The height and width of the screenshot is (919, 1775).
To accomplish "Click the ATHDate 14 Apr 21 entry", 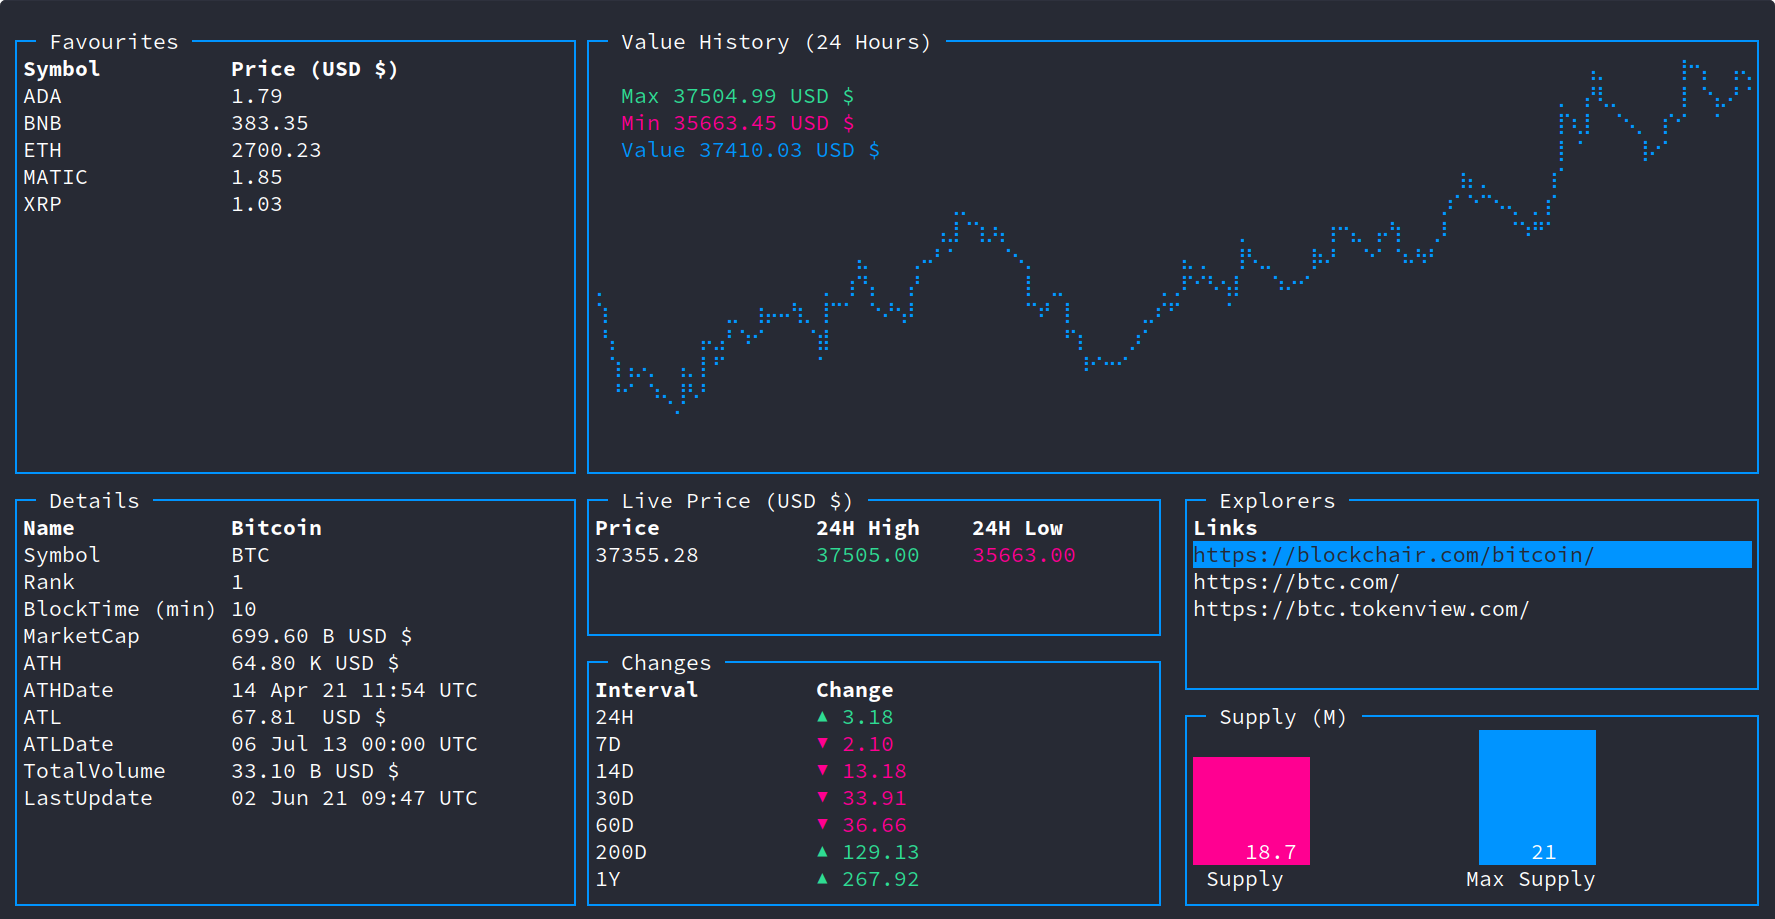I will (354, 690).
